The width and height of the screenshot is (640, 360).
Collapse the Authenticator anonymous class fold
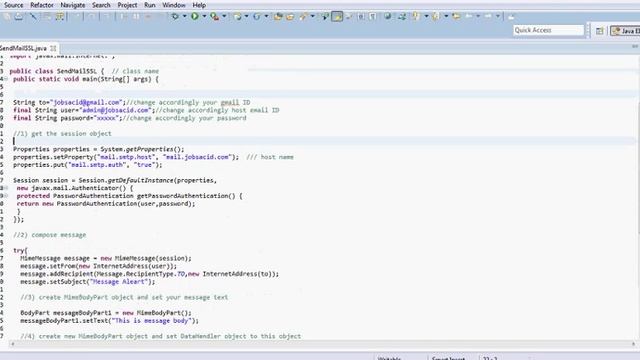[6, 188]
